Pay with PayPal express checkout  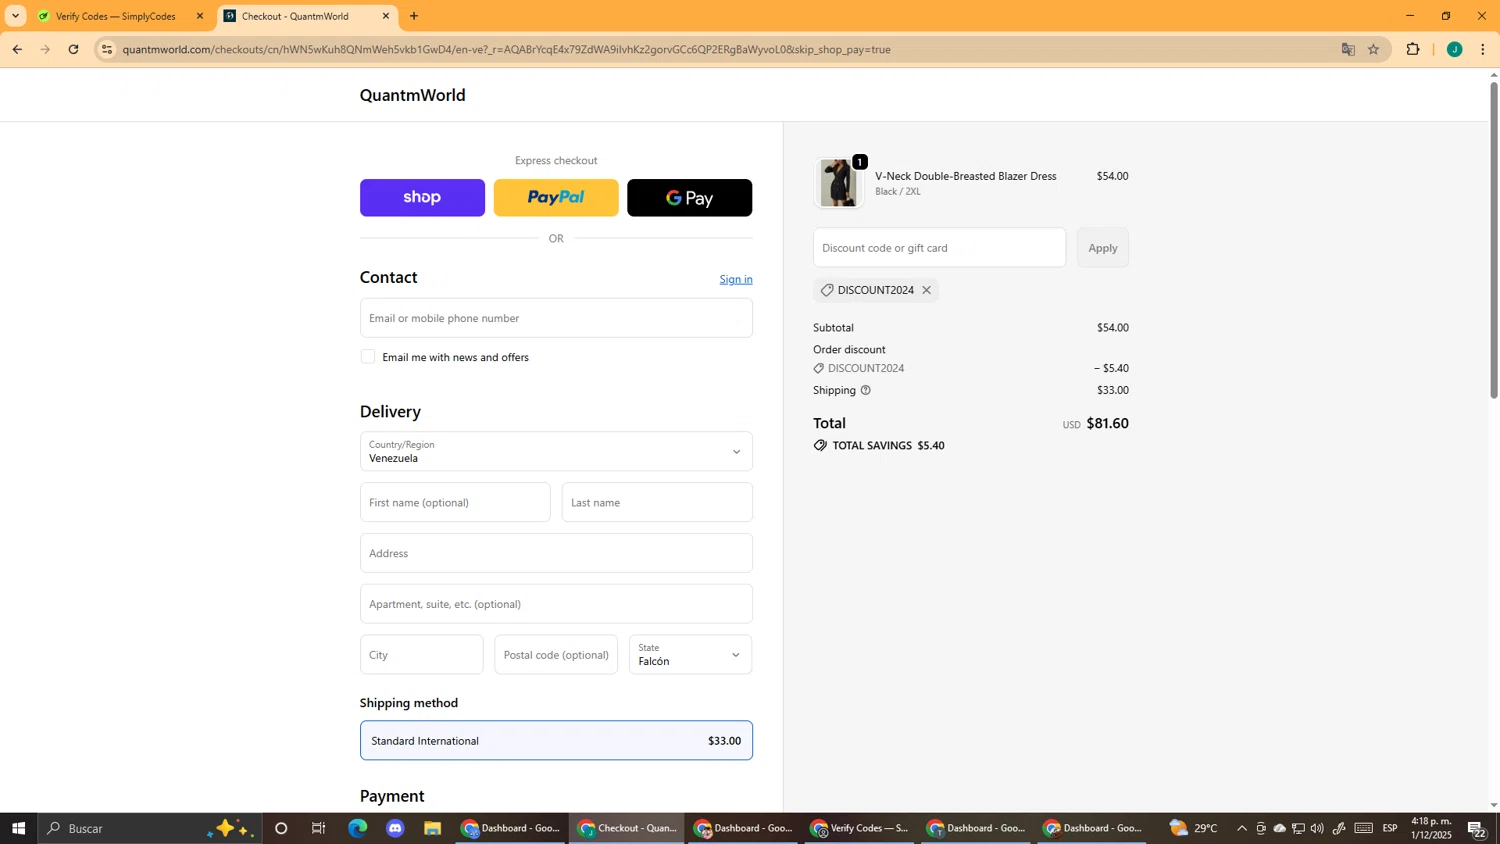click(x=556, y=198)
